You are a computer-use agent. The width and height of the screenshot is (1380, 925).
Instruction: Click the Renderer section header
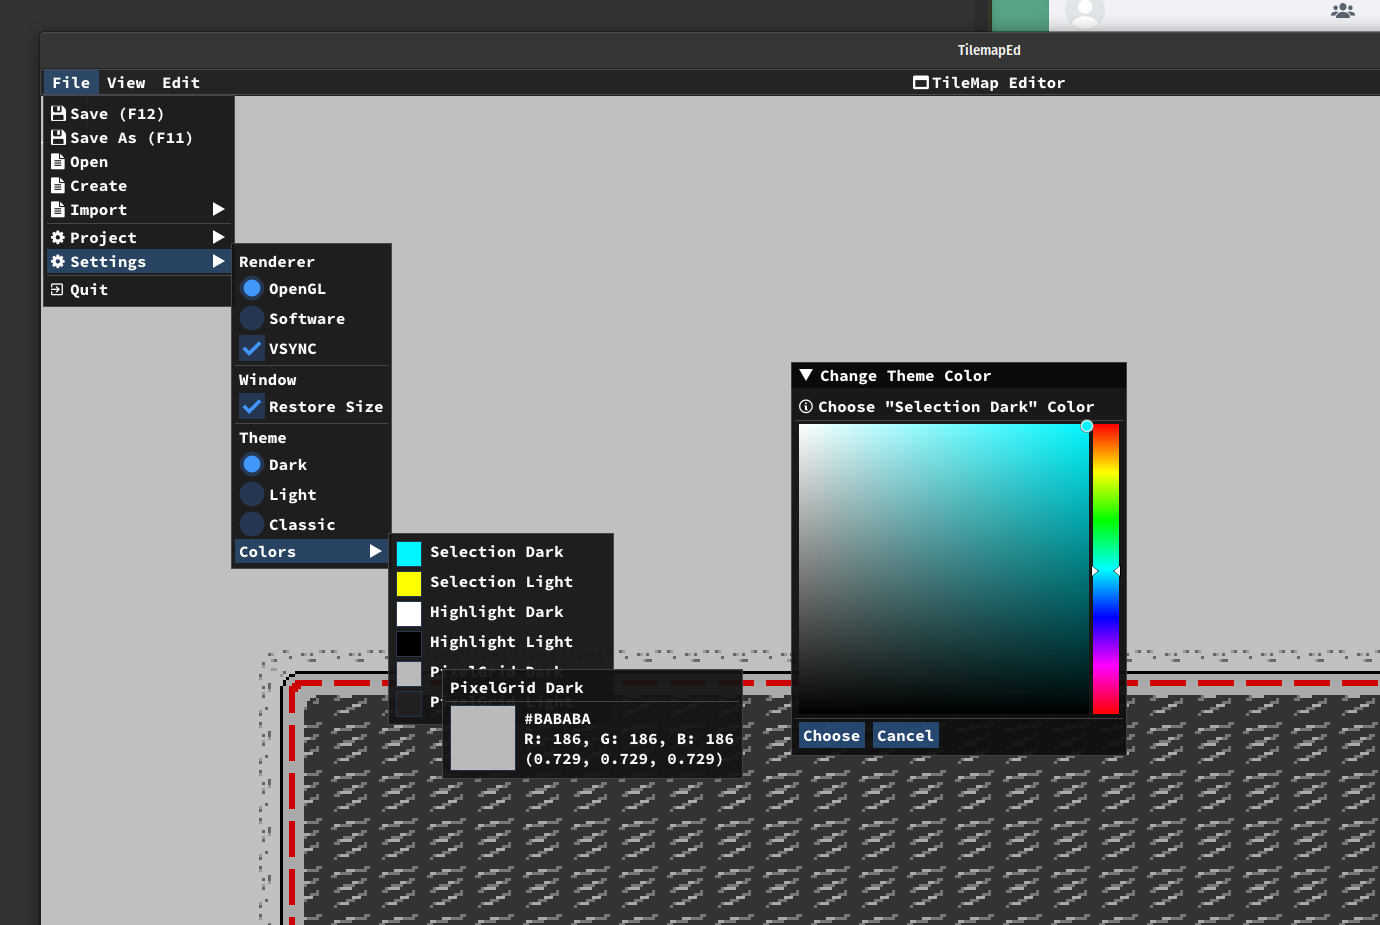coord(277,261)
